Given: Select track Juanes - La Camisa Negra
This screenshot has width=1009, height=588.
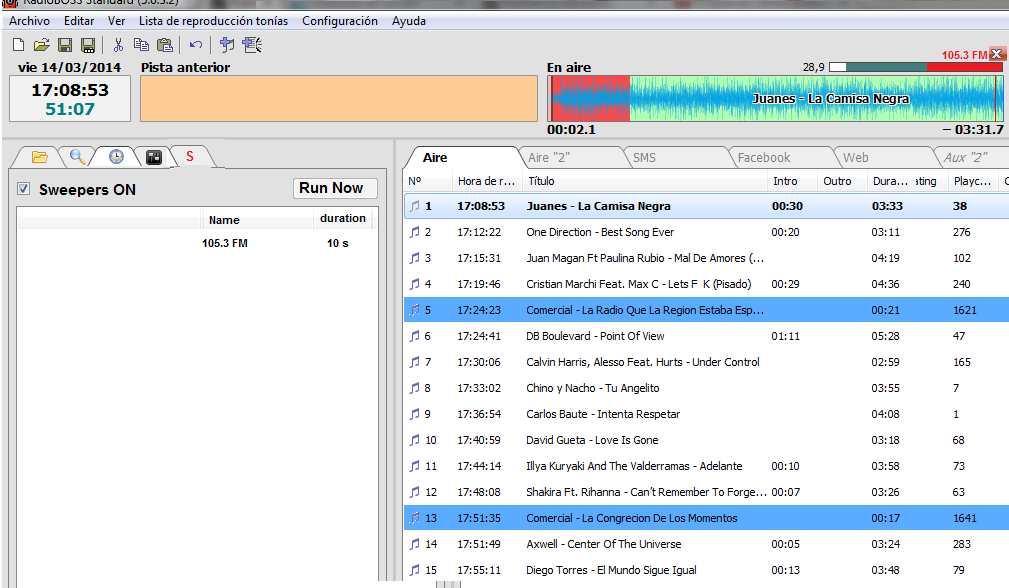Looking at the screenshot, I should (x=706, y=206).
